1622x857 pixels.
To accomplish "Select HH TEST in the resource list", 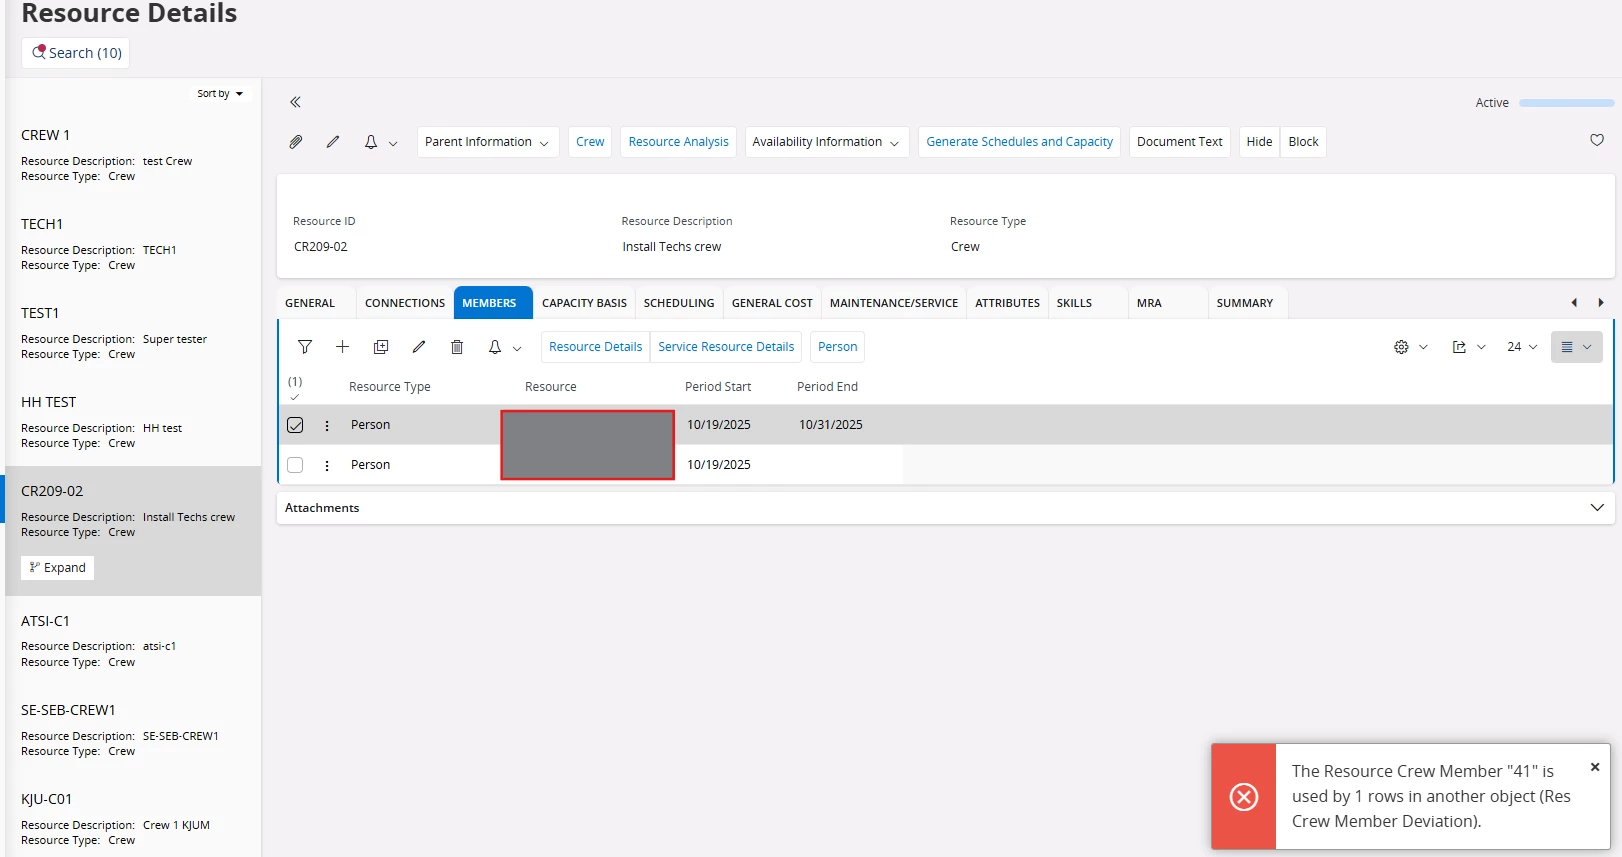I will click(x=133, y=422).
